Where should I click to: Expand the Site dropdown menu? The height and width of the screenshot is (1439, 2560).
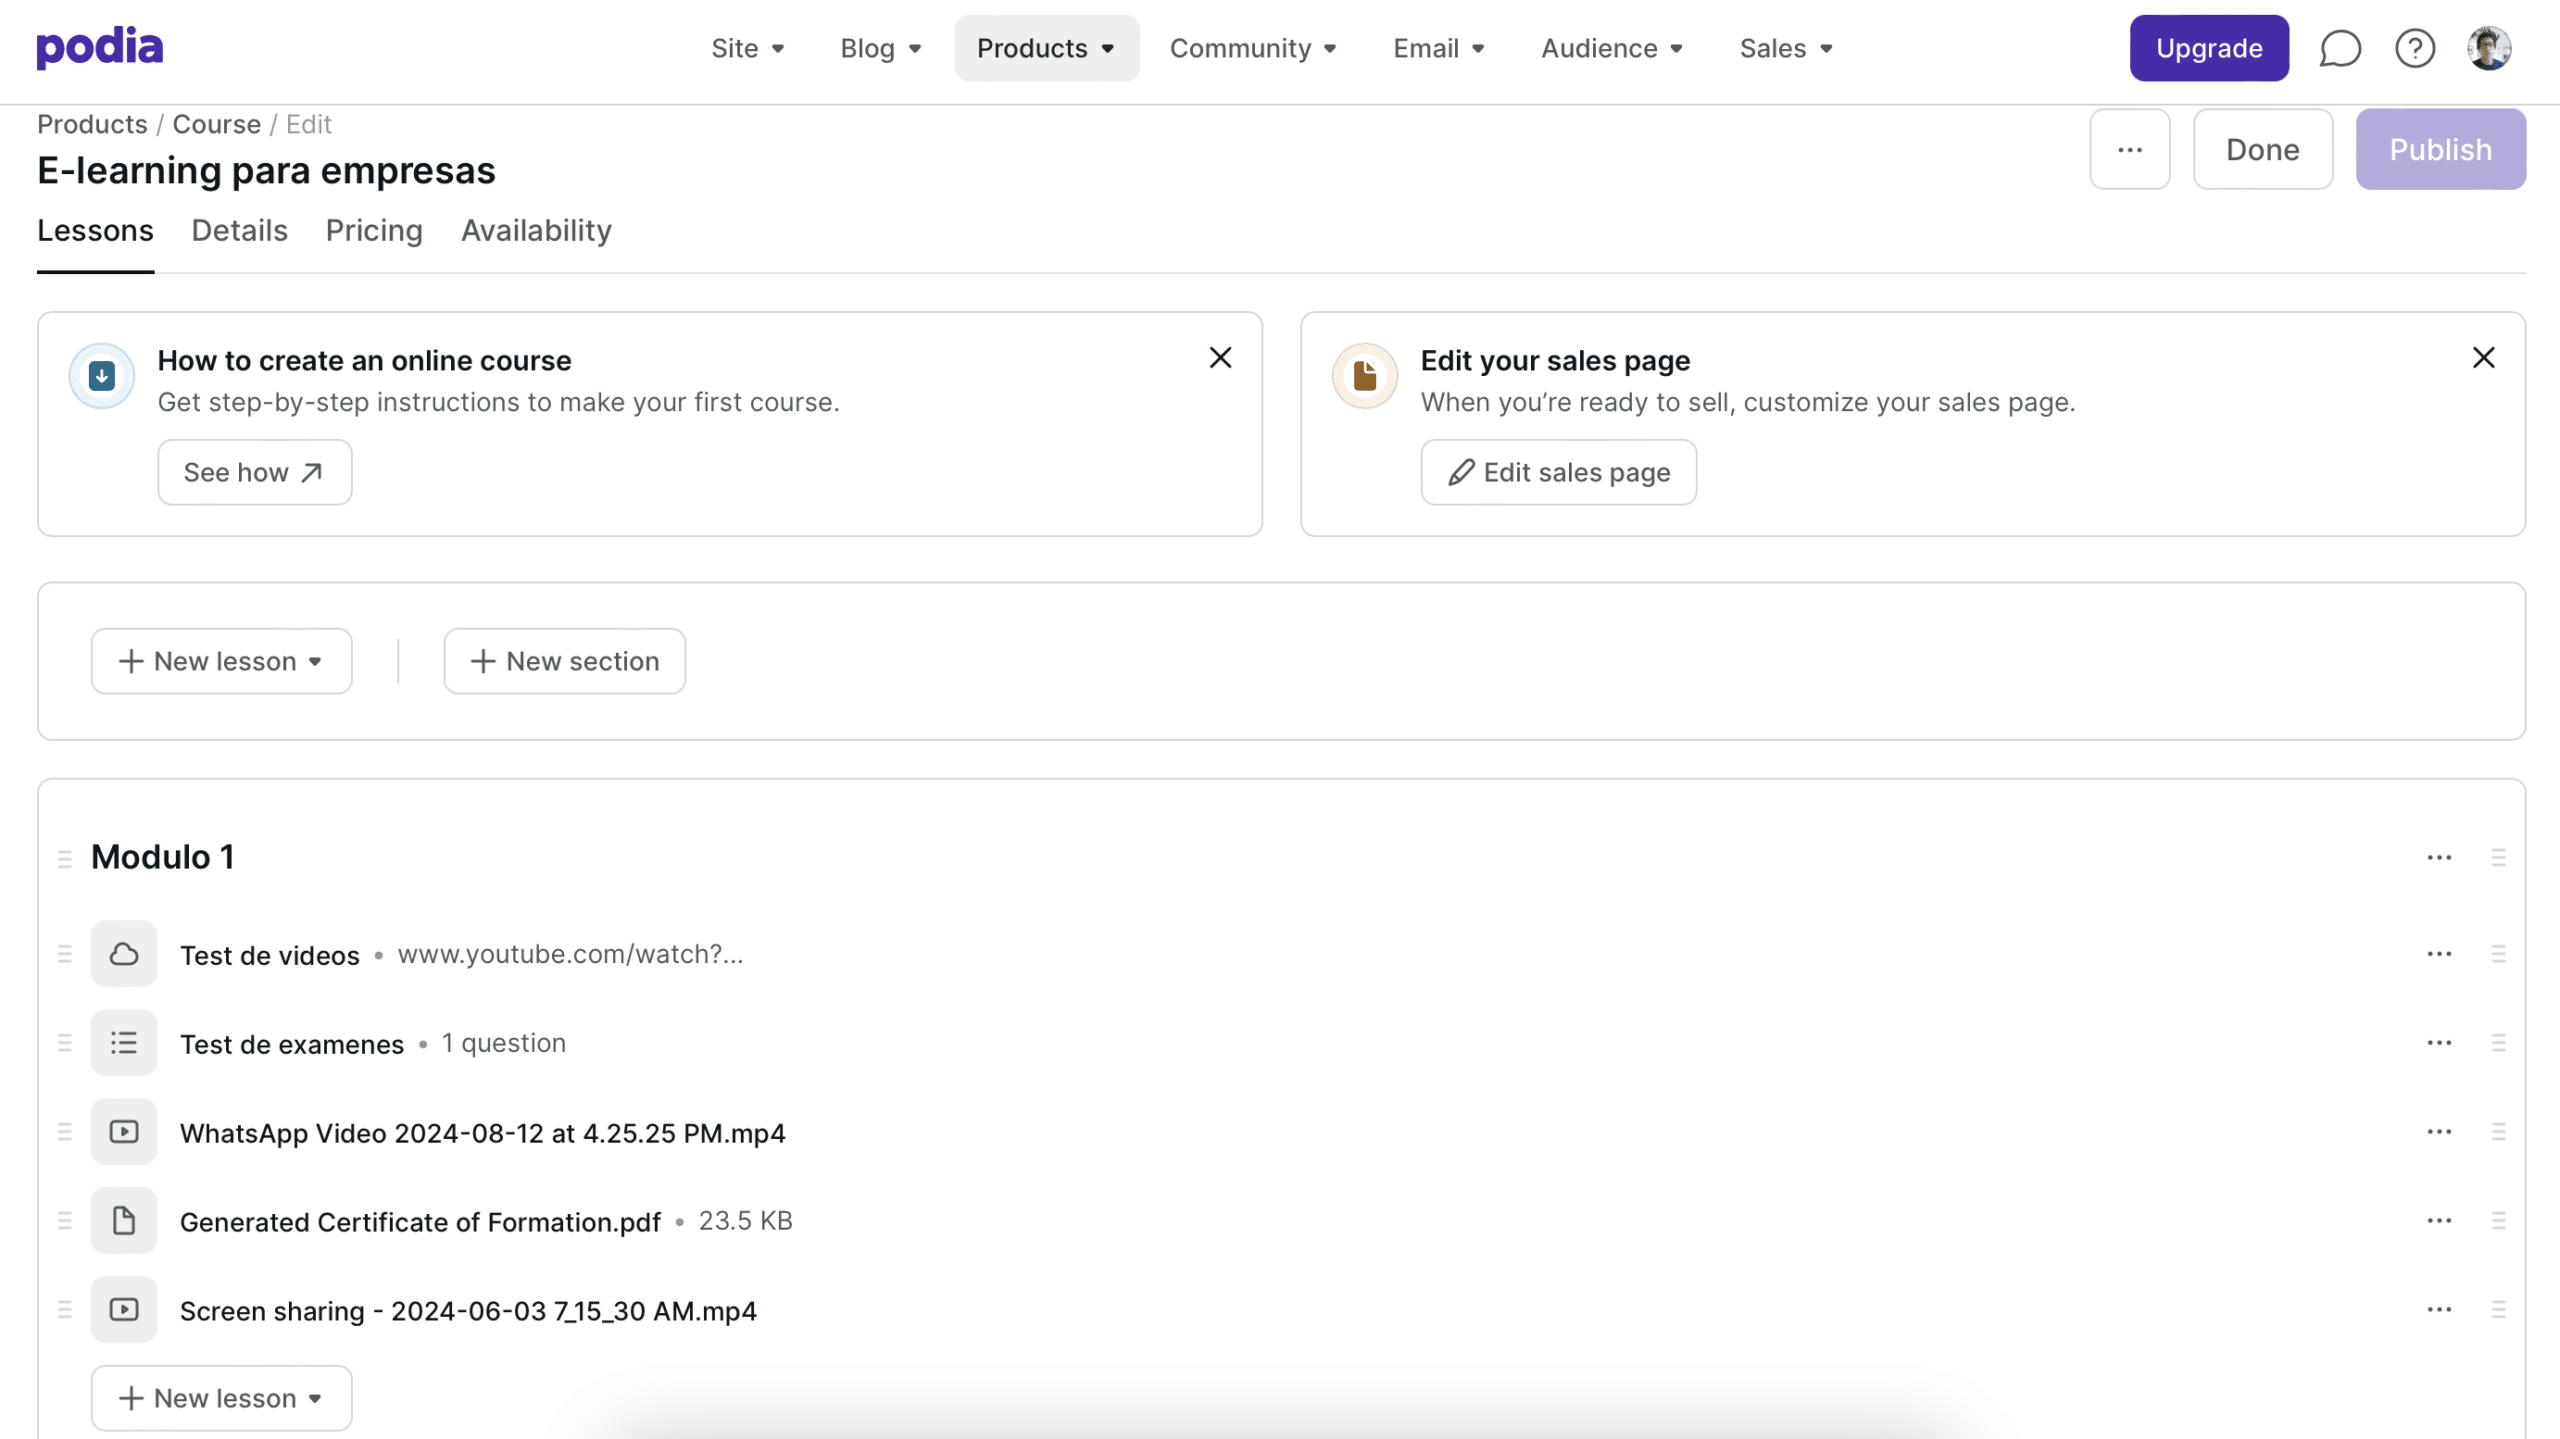point(748,48)
